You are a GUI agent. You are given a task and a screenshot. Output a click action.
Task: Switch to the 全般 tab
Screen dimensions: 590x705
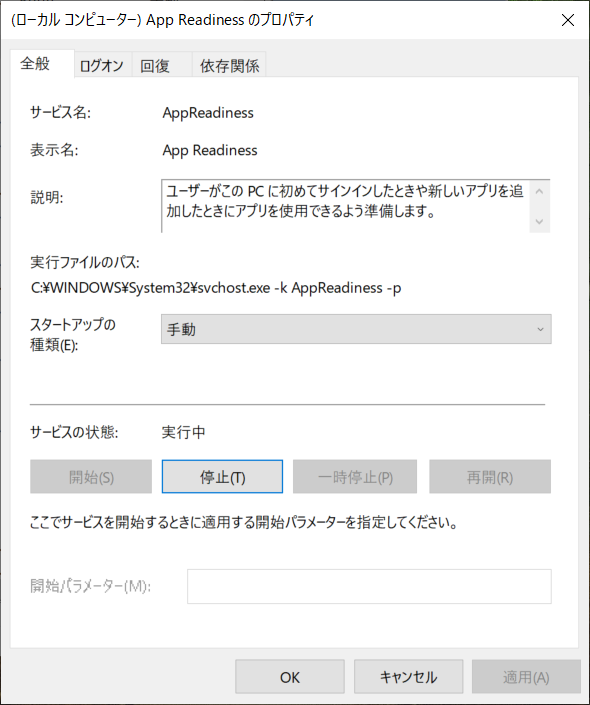pyautogui.click(x=42, y=63)
